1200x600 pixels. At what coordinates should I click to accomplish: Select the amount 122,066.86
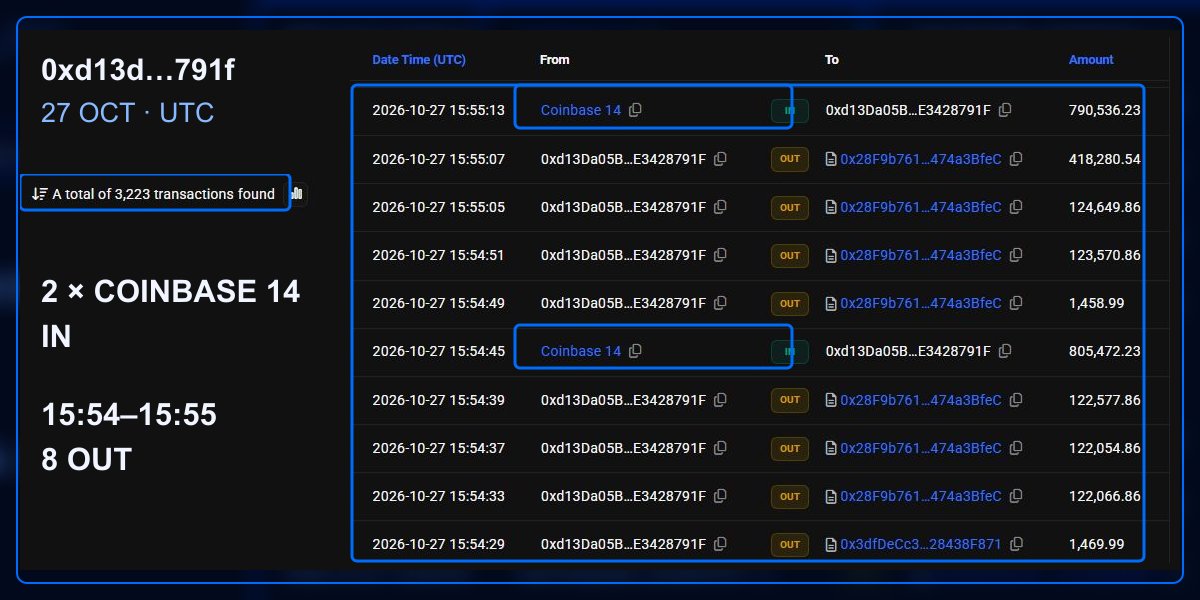(x=1105, y=496)
